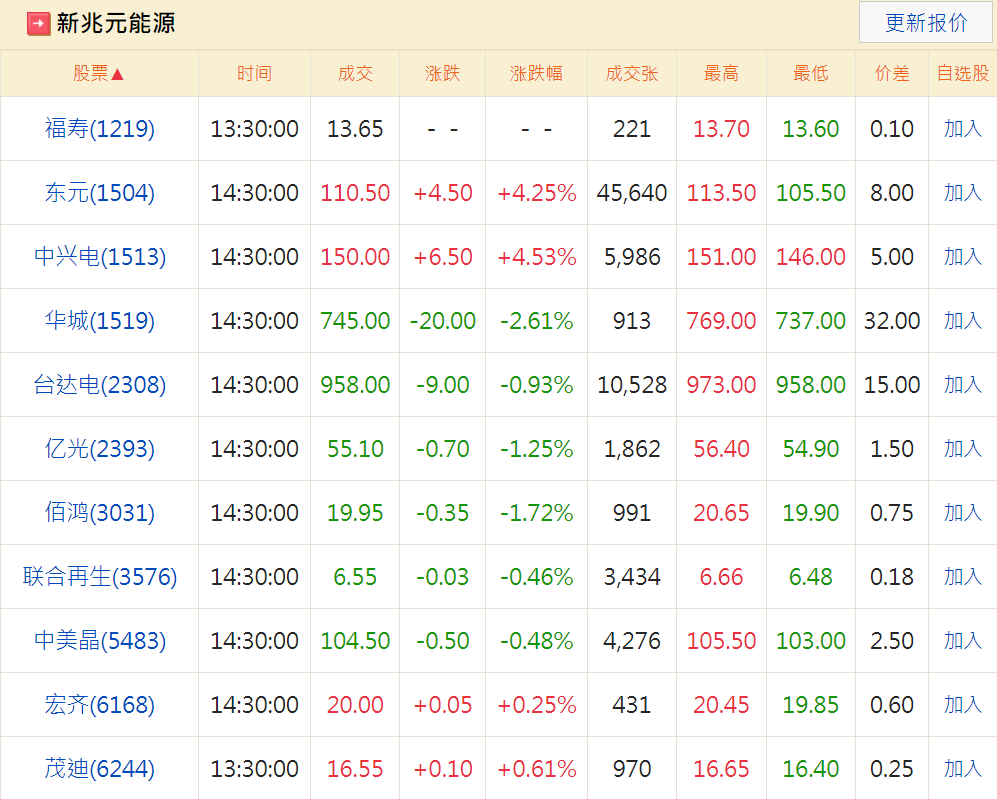The width and height of the screenshot is (997, 799).
Task: Open stock link 亿光(2393)
Action: coord(100,449)
